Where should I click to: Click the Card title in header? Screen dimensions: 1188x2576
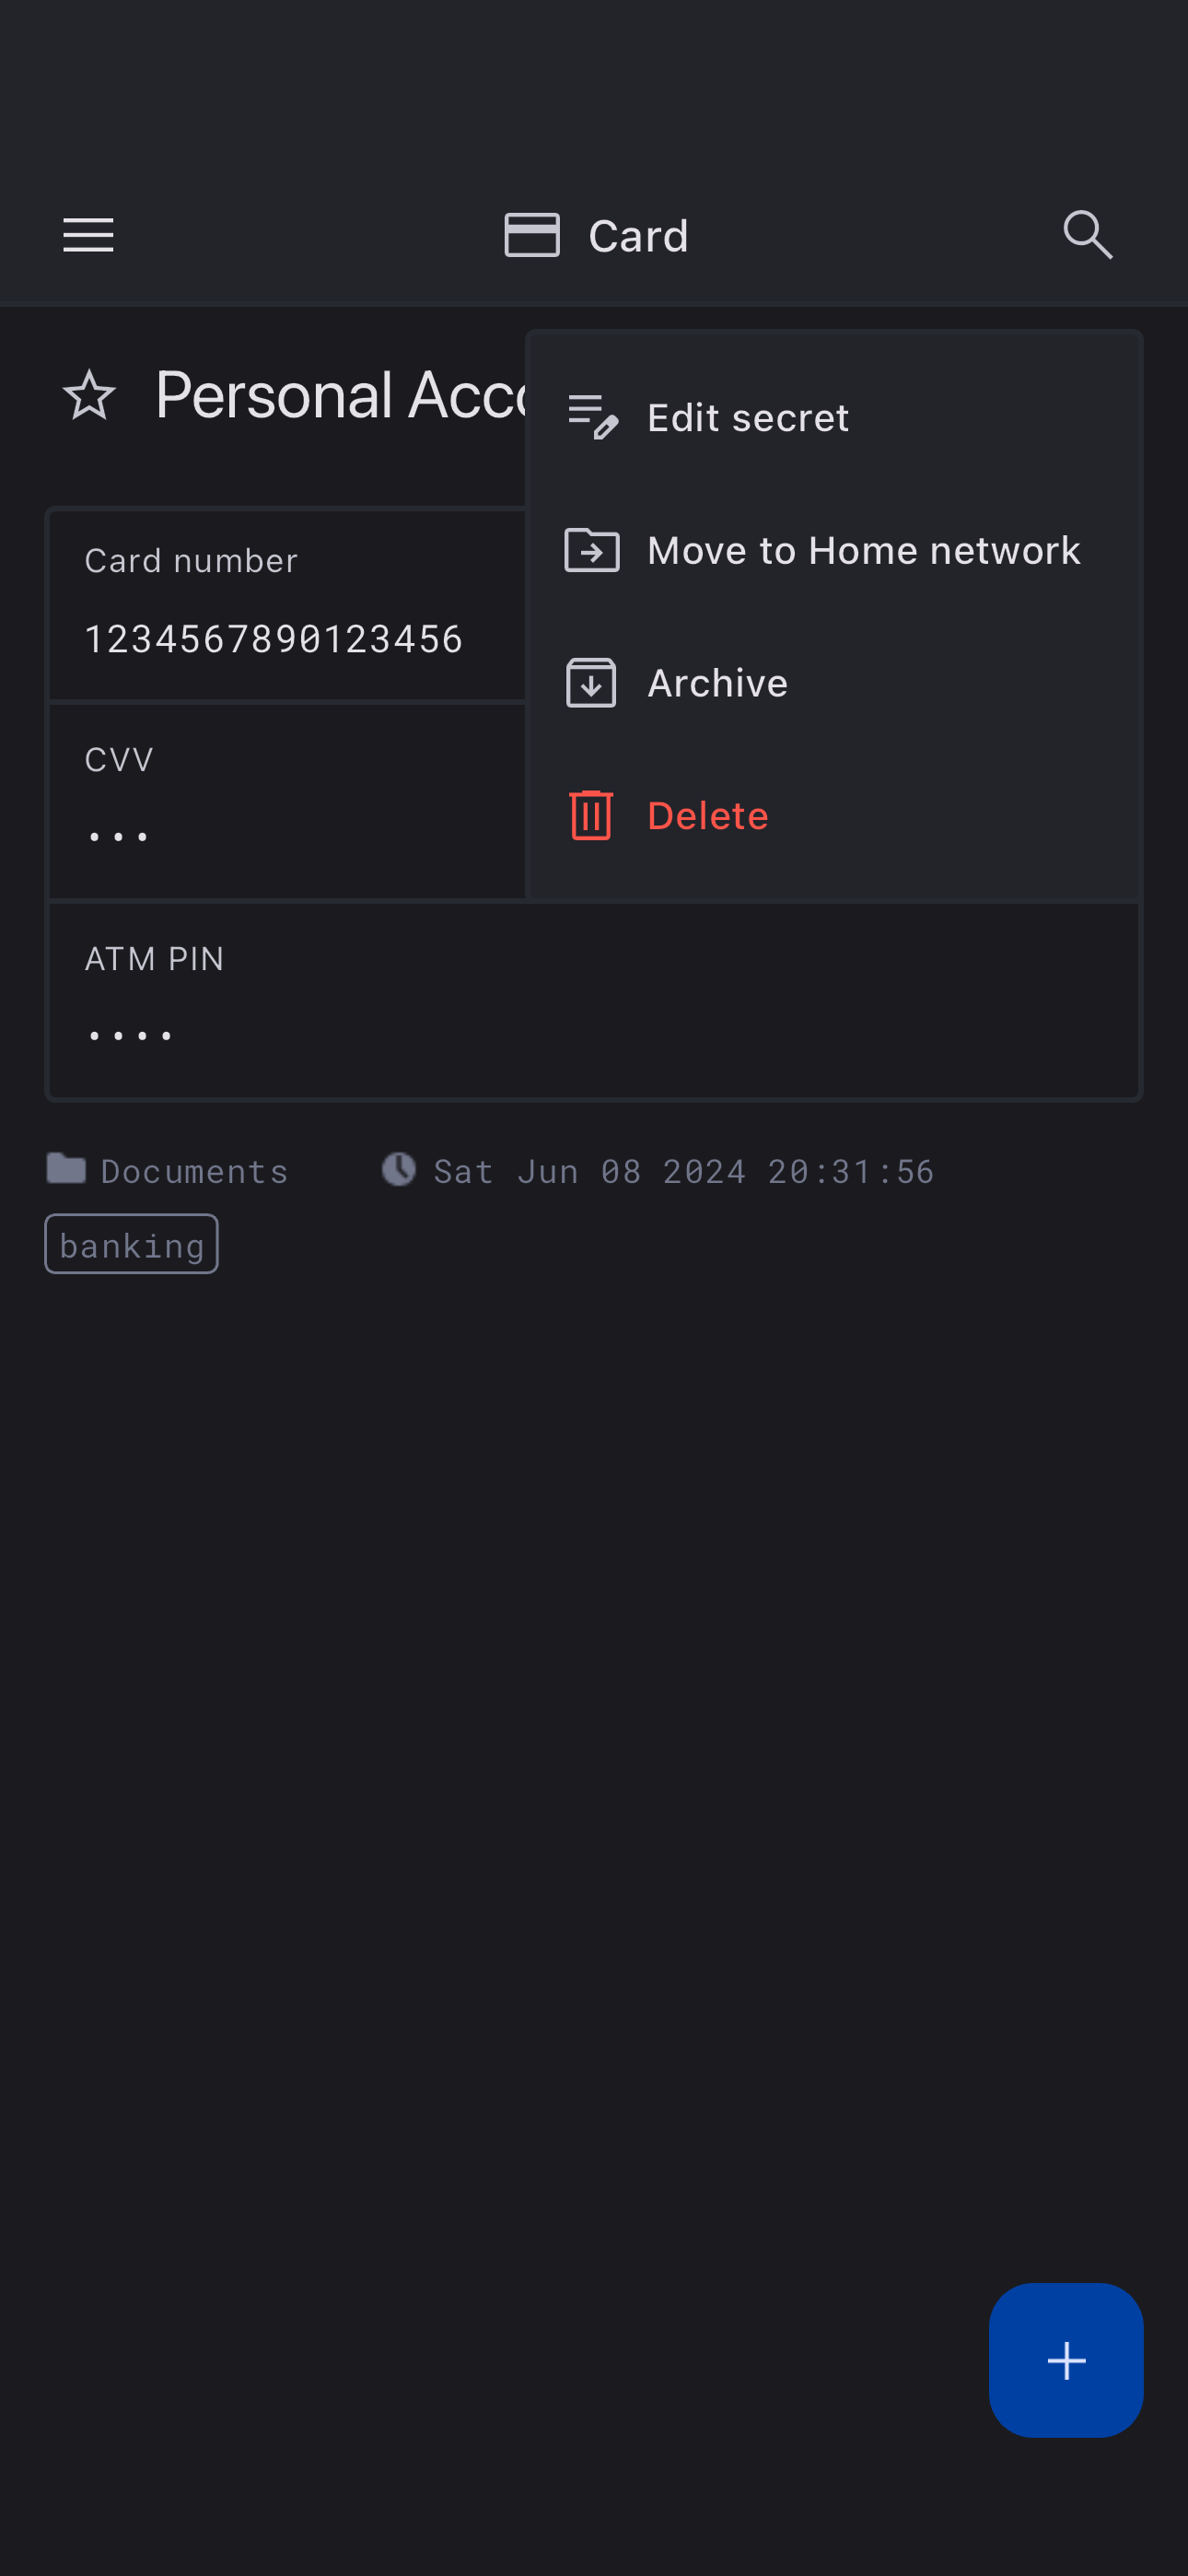point(638,237)
